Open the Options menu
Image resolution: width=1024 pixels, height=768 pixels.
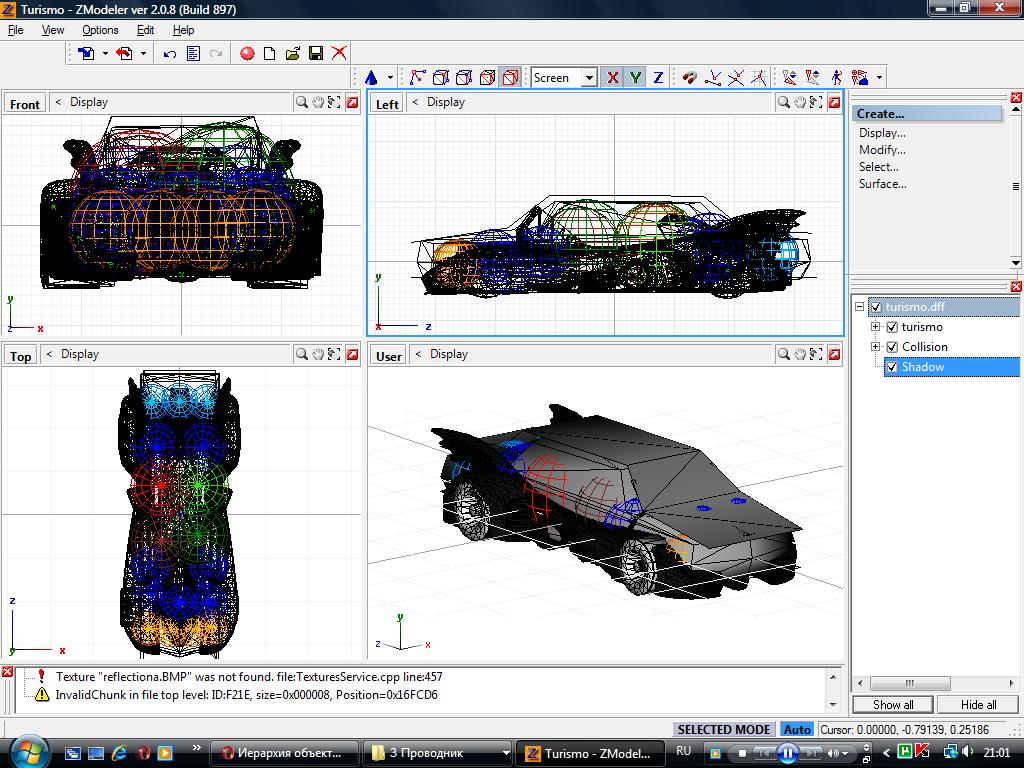pos(100,30)
